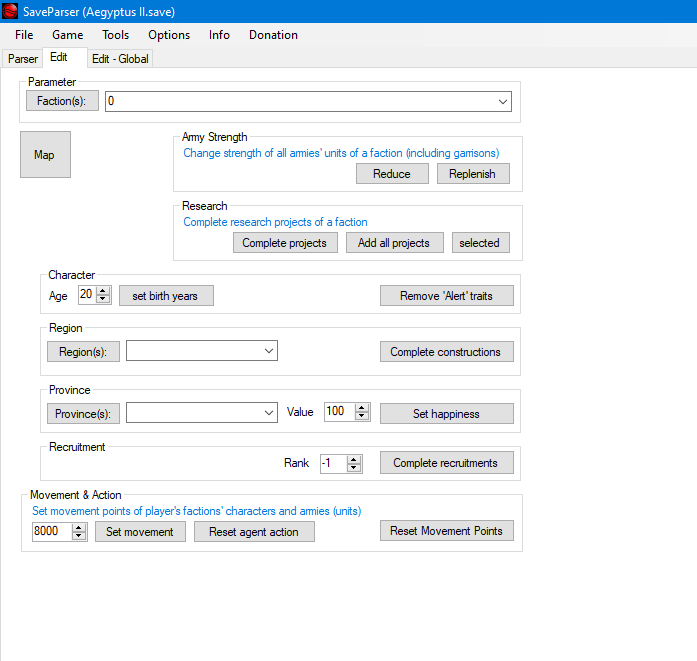
Task: Increase the Age spinner value
Action: click(102, 291)
